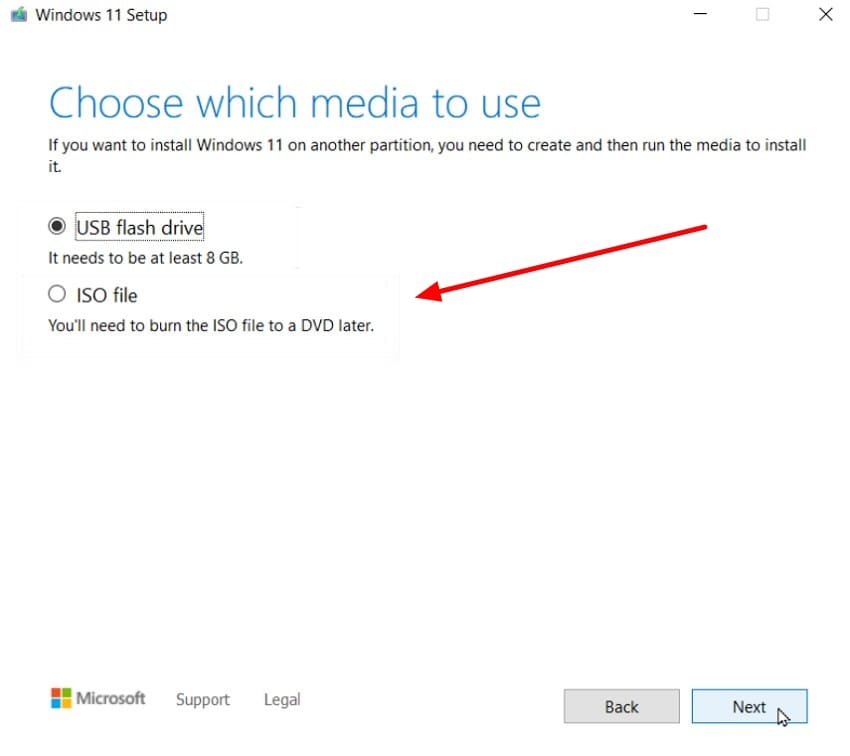Click the 'burn the ISO file to a DVD' note

[x=211, y=326]
